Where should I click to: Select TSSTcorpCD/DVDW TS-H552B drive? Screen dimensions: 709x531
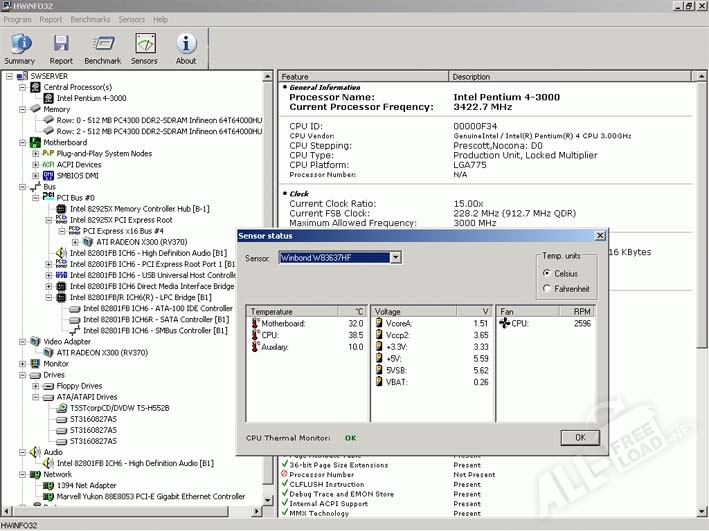click(119, 408)
